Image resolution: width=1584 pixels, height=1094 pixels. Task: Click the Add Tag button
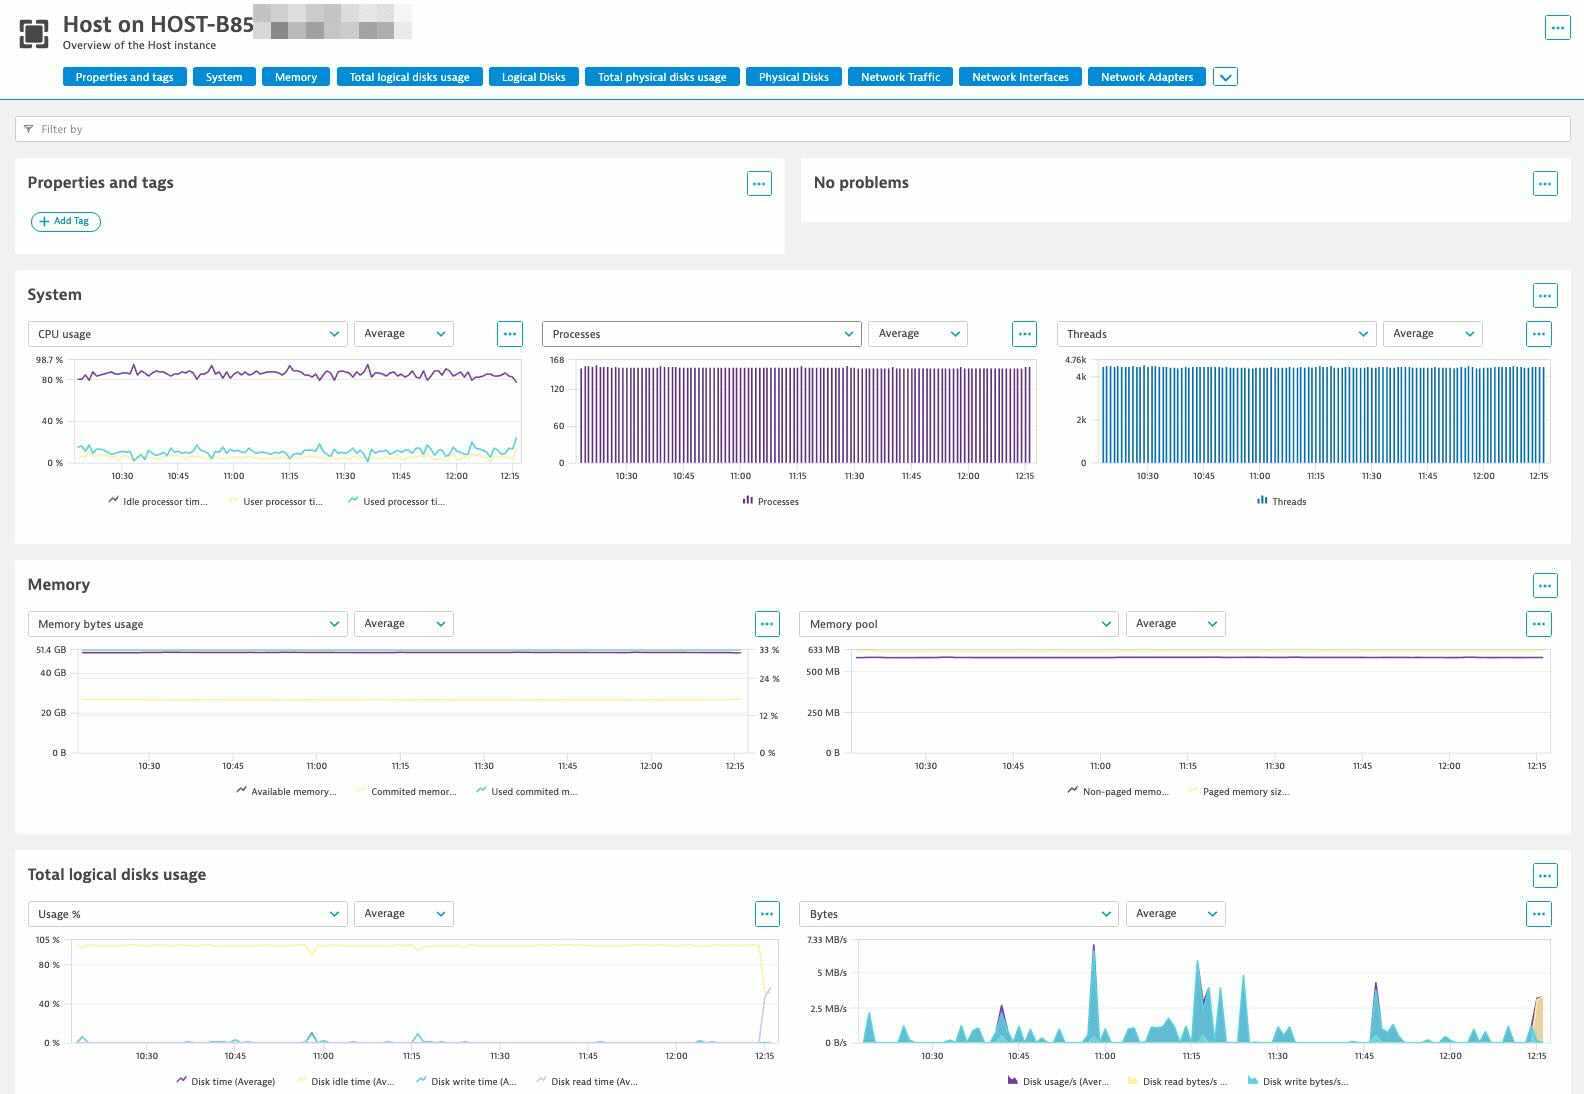point(66,221)
